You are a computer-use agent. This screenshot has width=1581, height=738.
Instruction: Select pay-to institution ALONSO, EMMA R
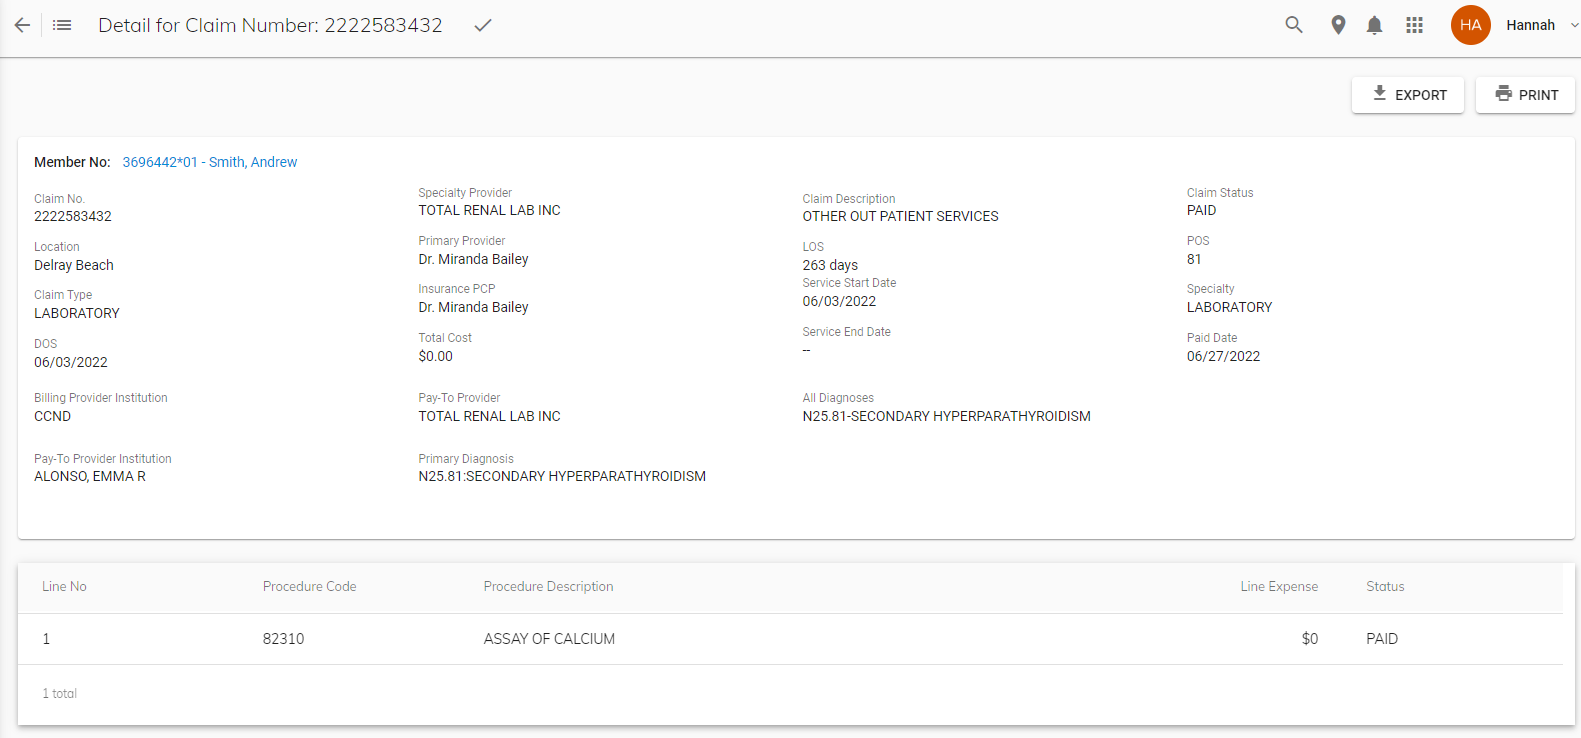tap(90, 476)
